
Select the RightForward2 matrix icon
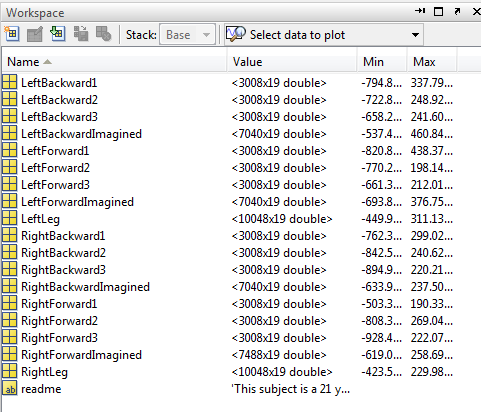point(9,320)
